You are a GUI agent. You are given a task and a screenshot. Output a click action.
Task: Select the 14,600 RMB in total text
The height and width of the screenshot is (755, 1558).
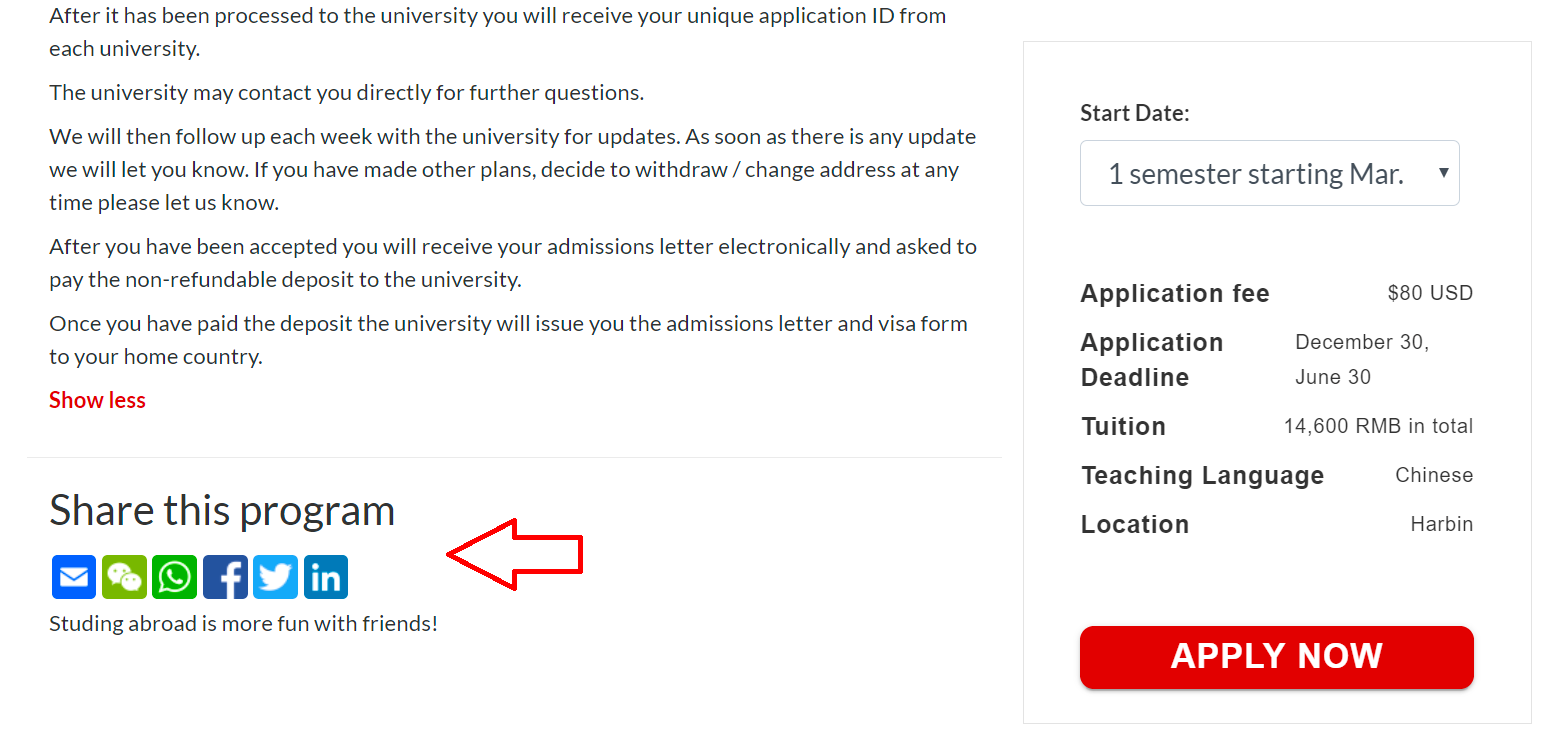coord(1378,426)
